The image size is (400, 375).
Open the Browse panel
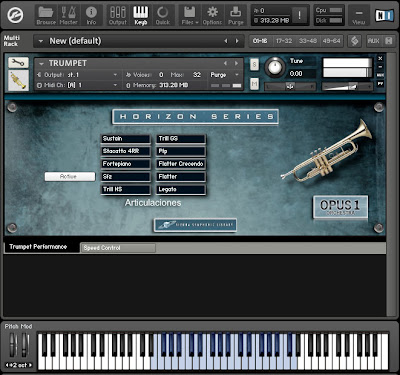[x=46, y=16]
